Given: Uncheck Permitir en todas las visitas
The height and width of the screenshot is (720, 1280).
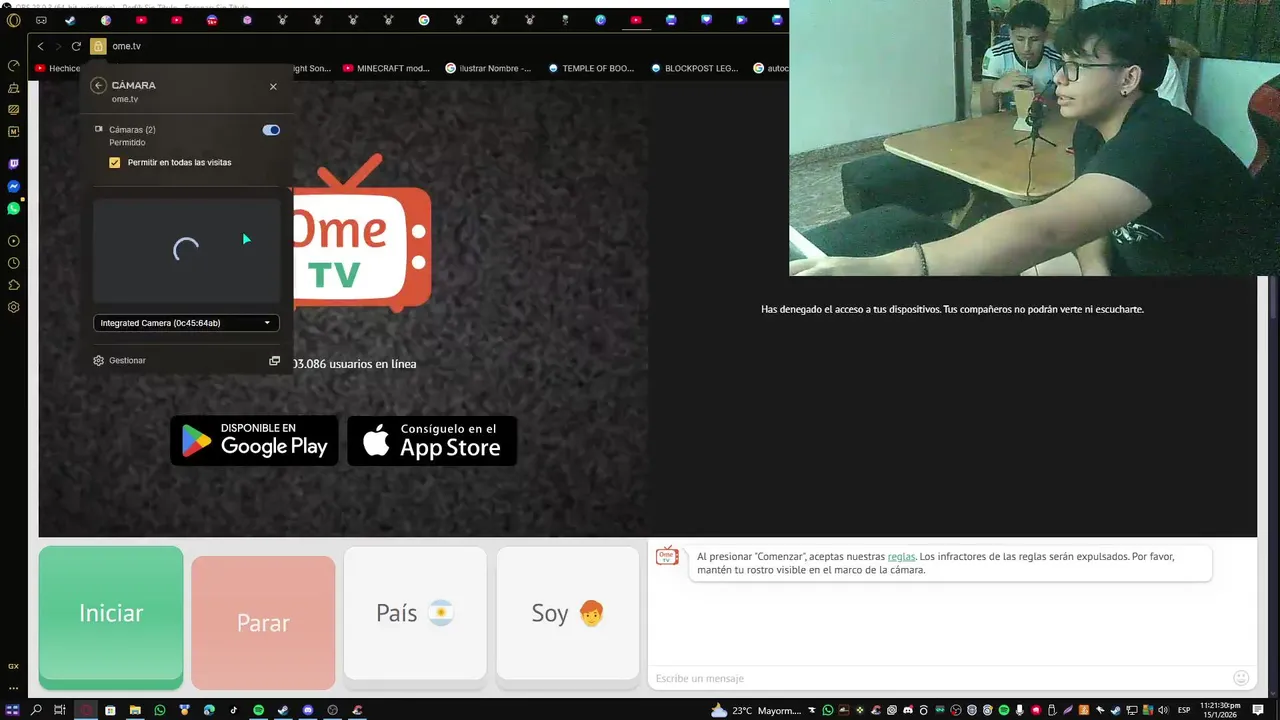Looking at the screenshot, I should tap(115, 163).
